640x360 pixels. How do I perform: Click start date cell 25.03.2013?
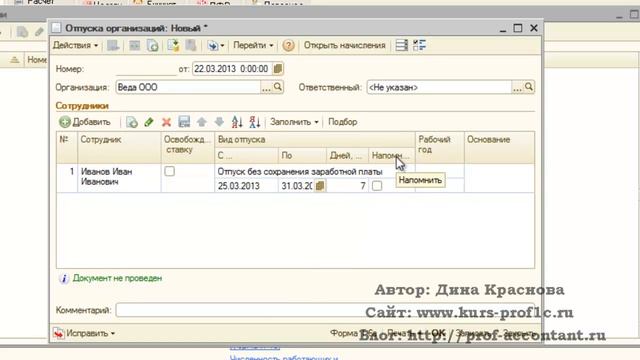(x=246, y=186)
